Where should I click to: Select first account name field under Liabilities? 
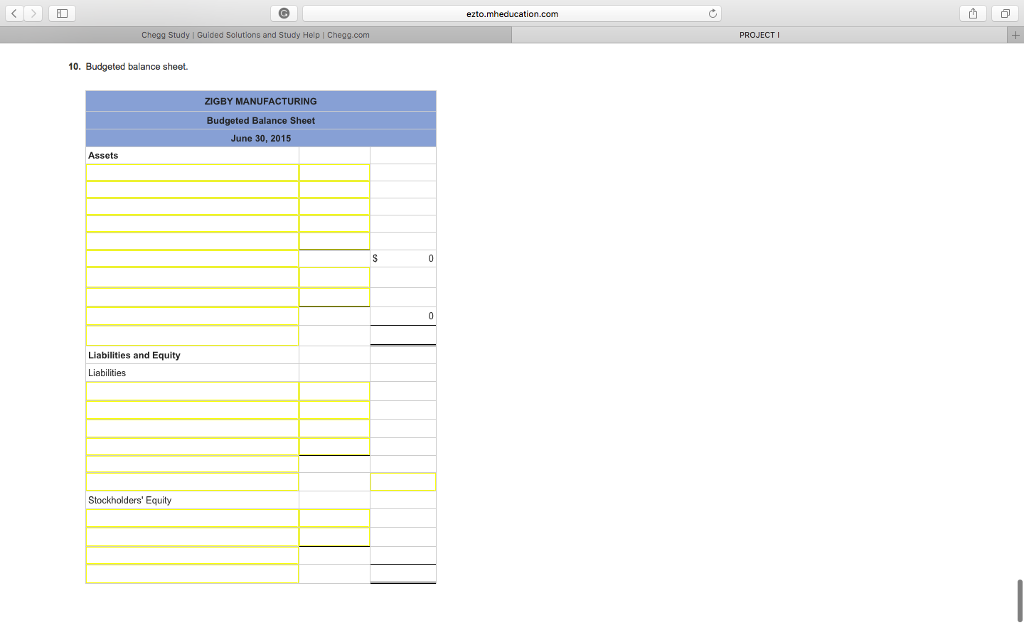coord(193,391)
